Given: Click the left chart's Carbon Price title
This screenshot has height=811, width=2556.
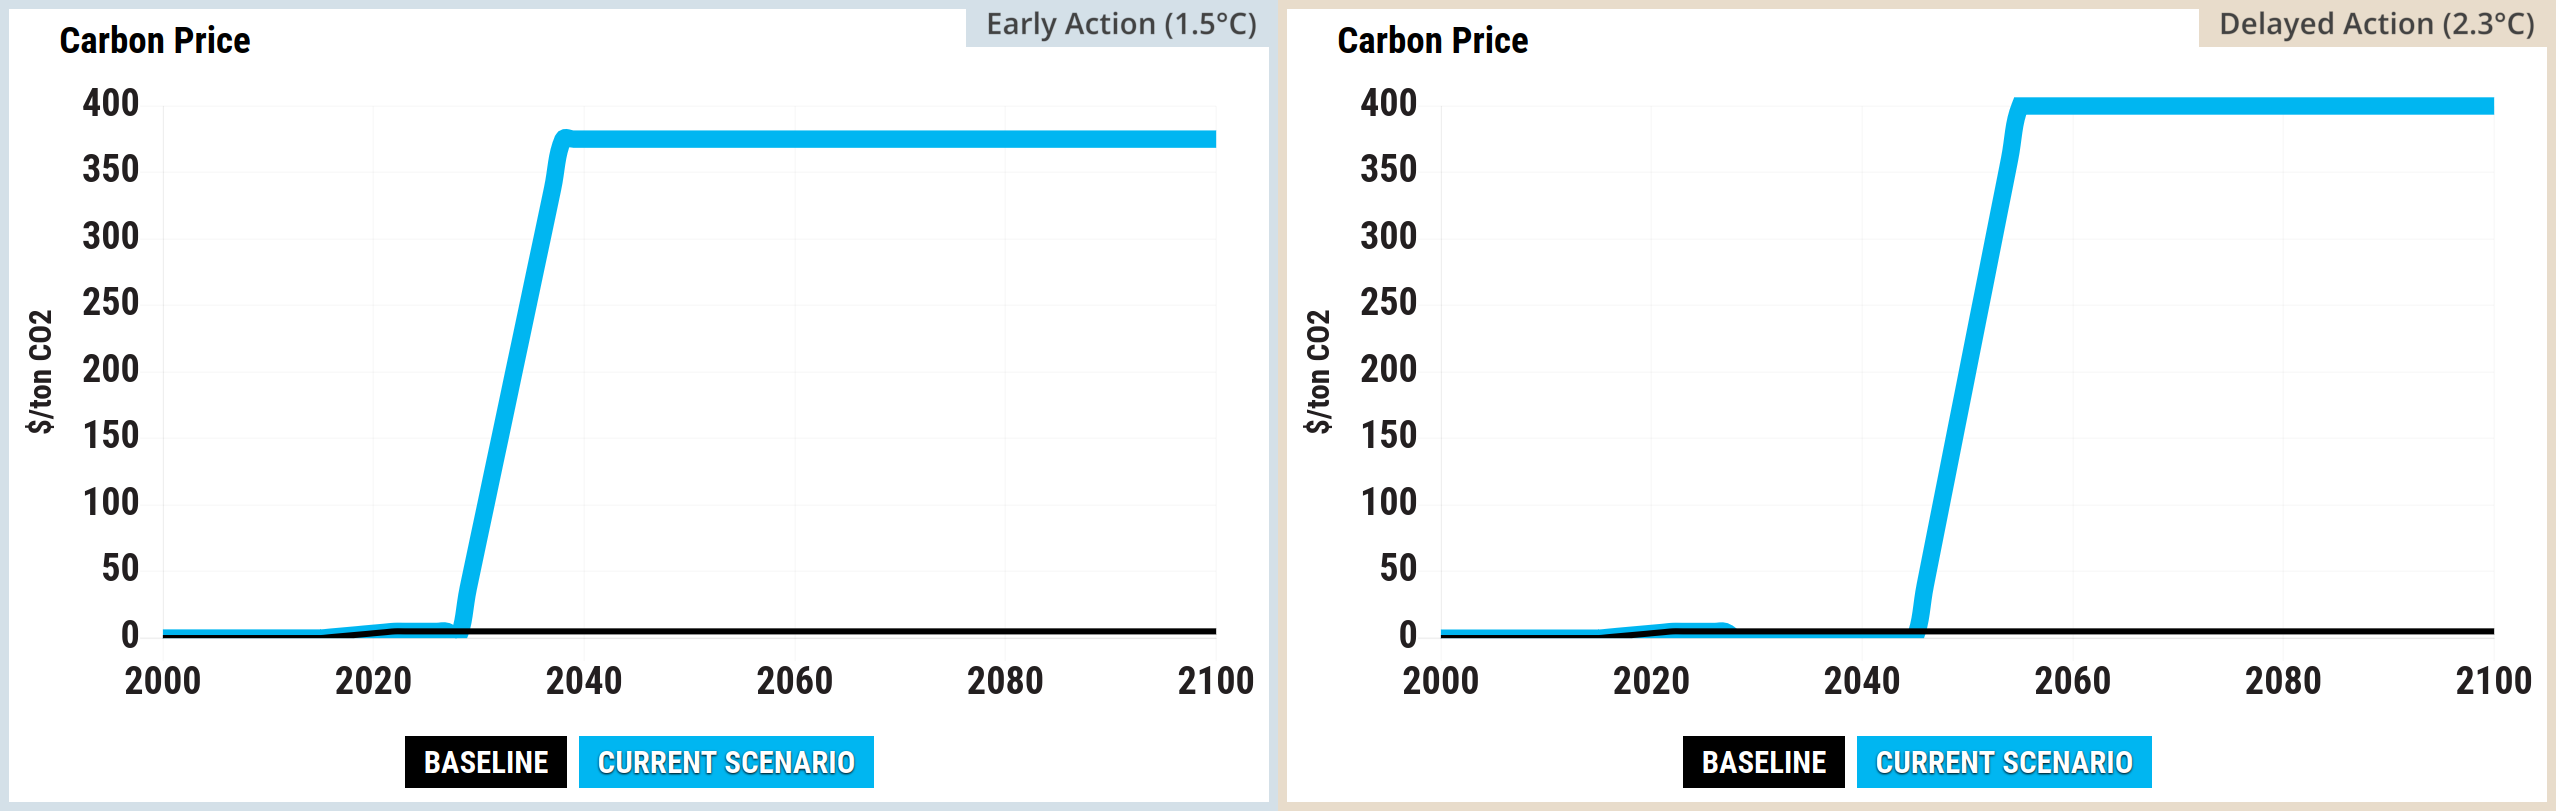Looking at the screenshot, I should (x=155, y=41).
